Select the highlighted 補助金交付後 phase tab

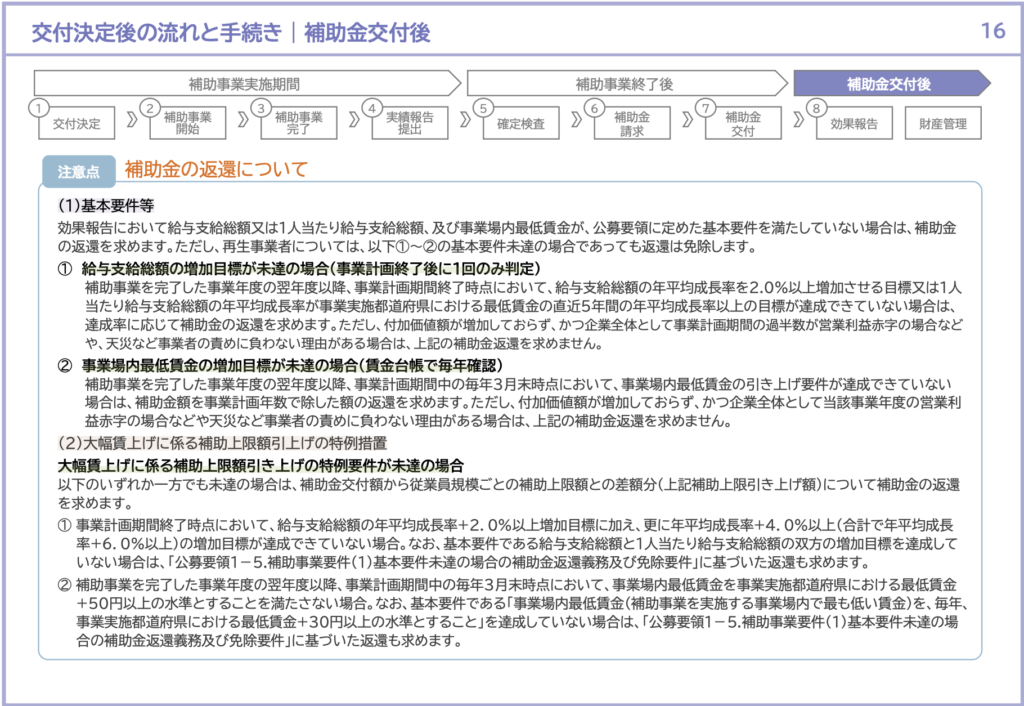click(888, 84)
